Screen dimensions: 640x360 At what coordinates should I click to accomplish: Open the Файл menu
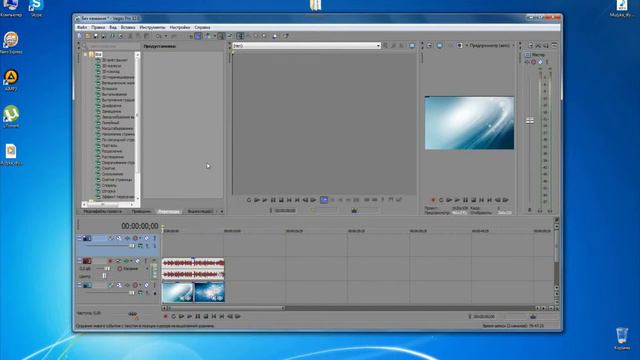point(82,27)
